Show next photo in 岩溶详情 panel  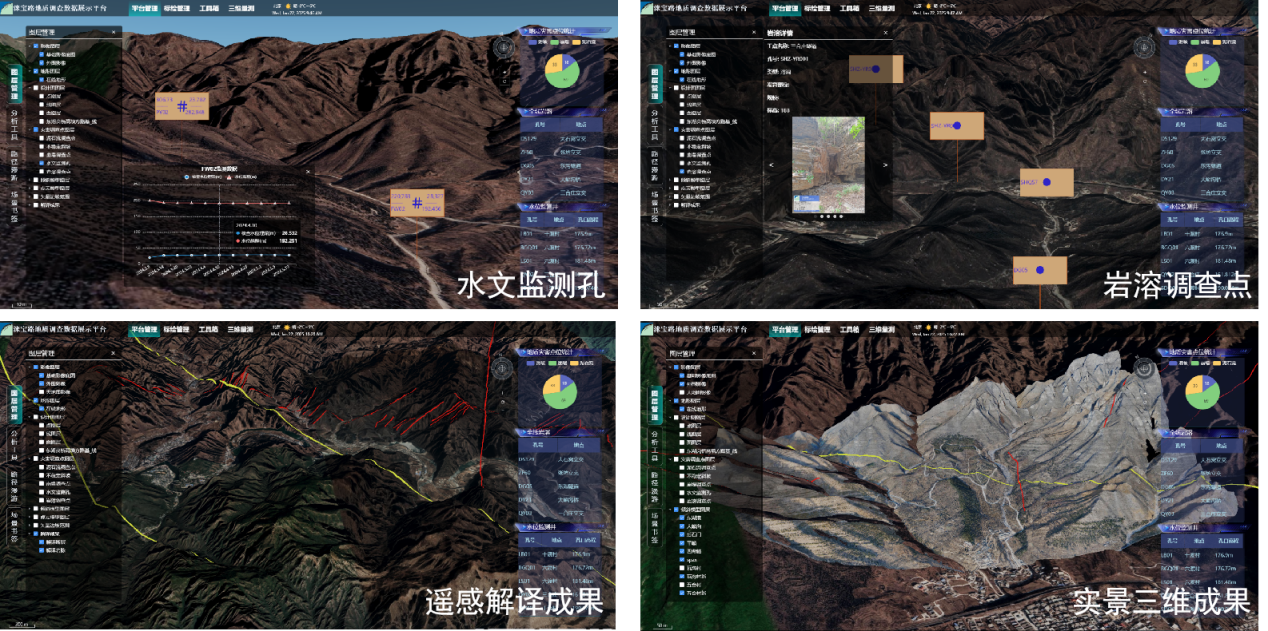[885, 165]
